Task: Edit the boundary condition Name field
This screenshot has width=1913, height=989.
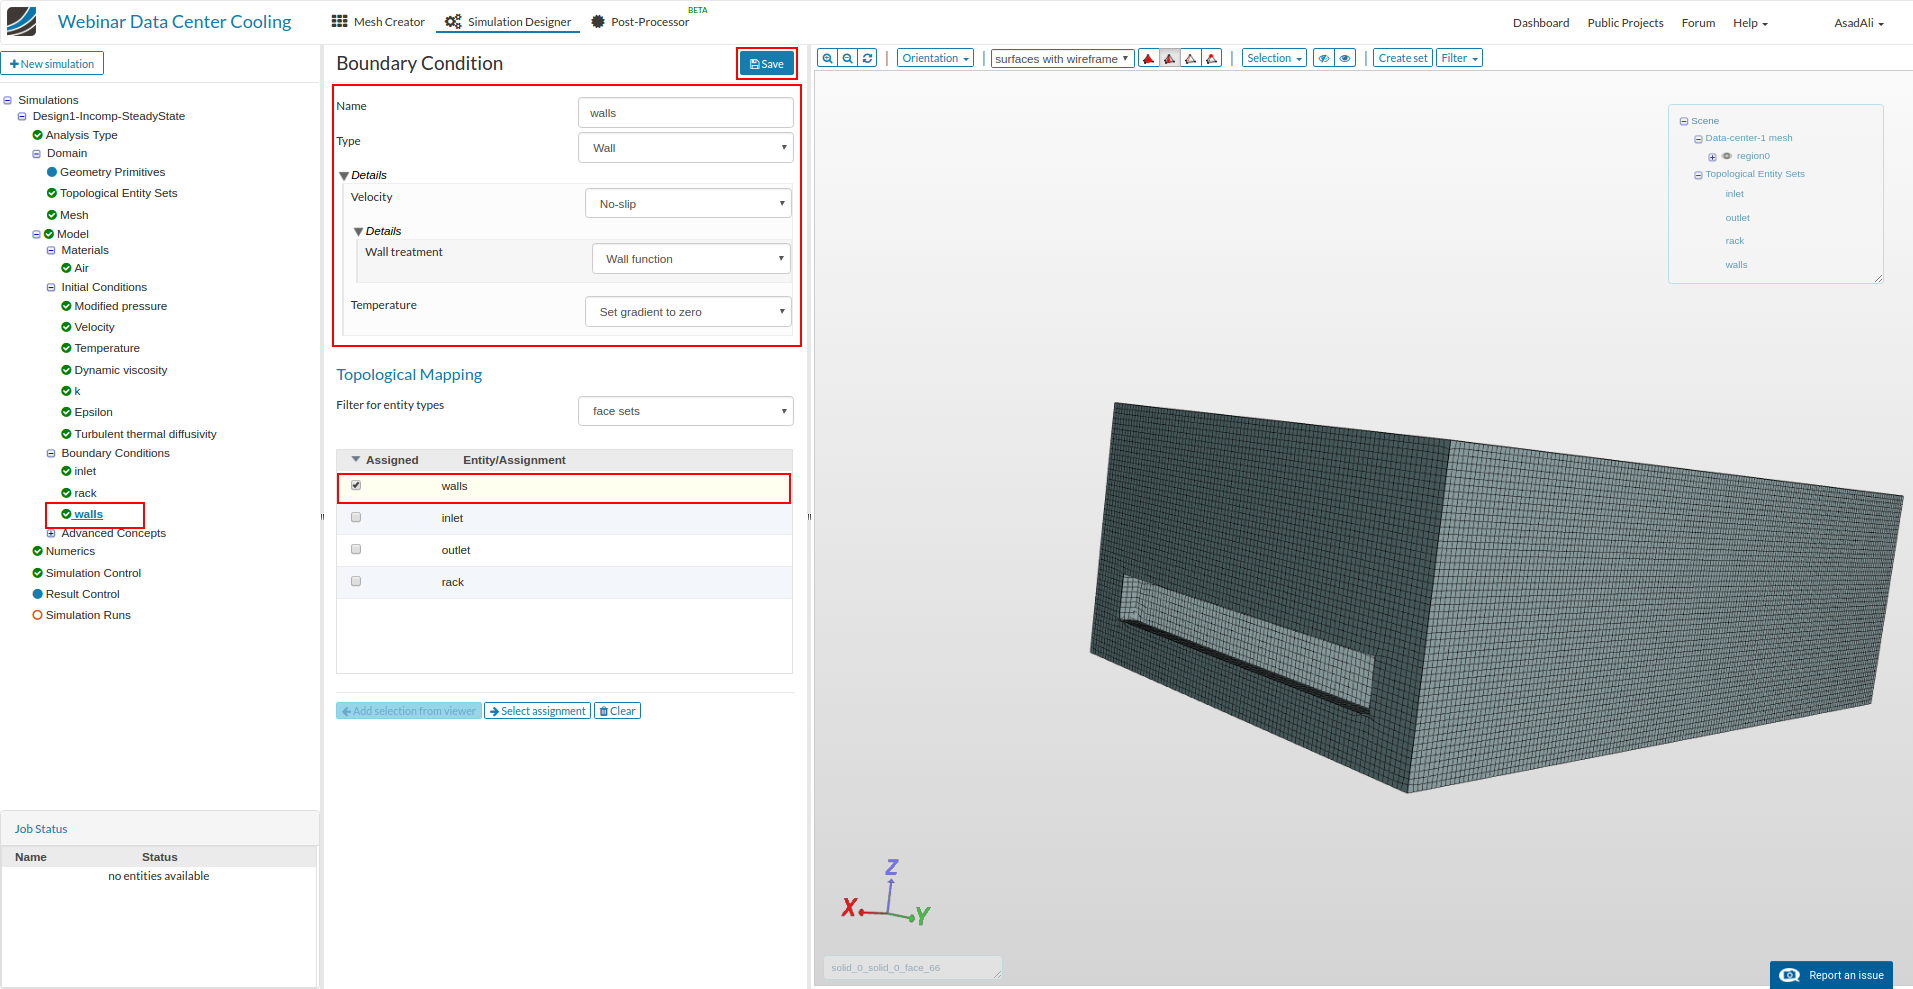Action: point(686,113)
